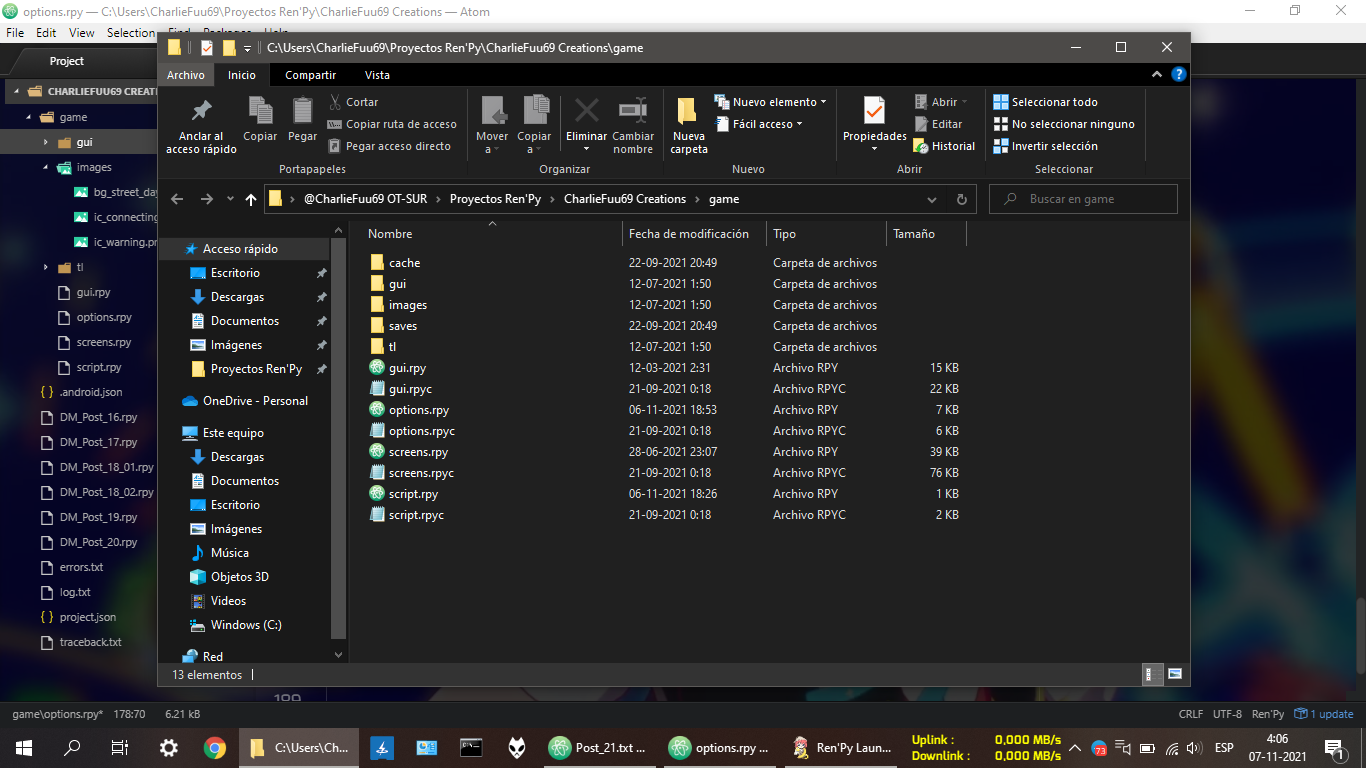Screen dimensions: 1366x768
Task: Switch to large icons view at bottom-right
Action: (x=1175, y=674)
